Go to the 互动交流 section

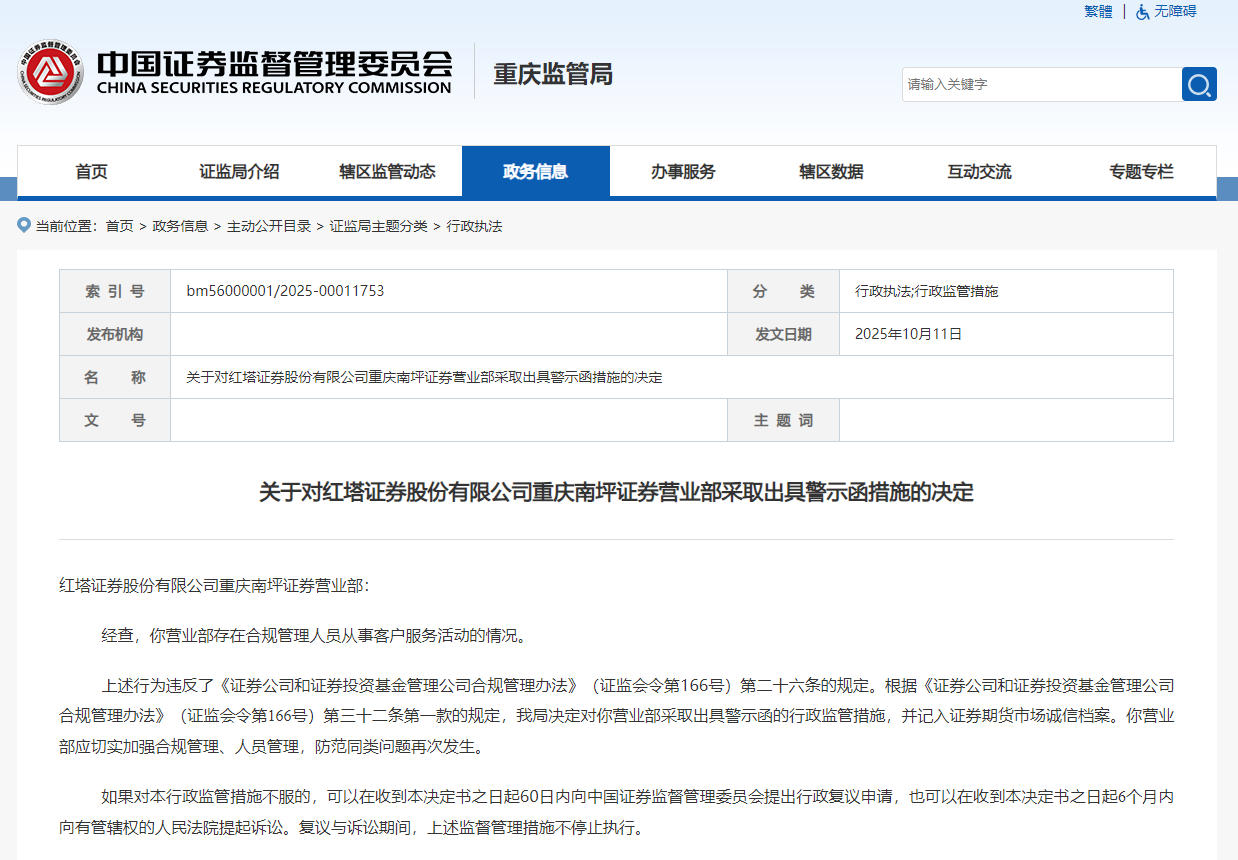pos(979,172)
